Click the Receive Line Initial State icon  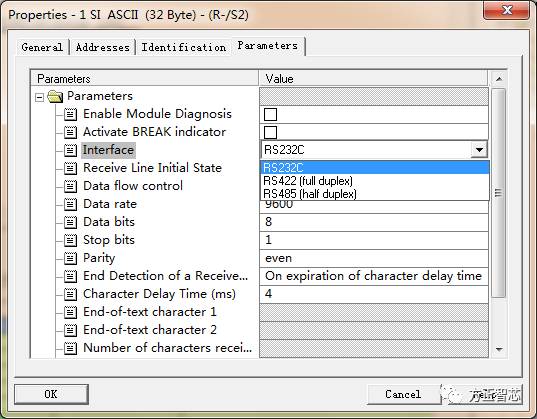click(x=71, y=168)
